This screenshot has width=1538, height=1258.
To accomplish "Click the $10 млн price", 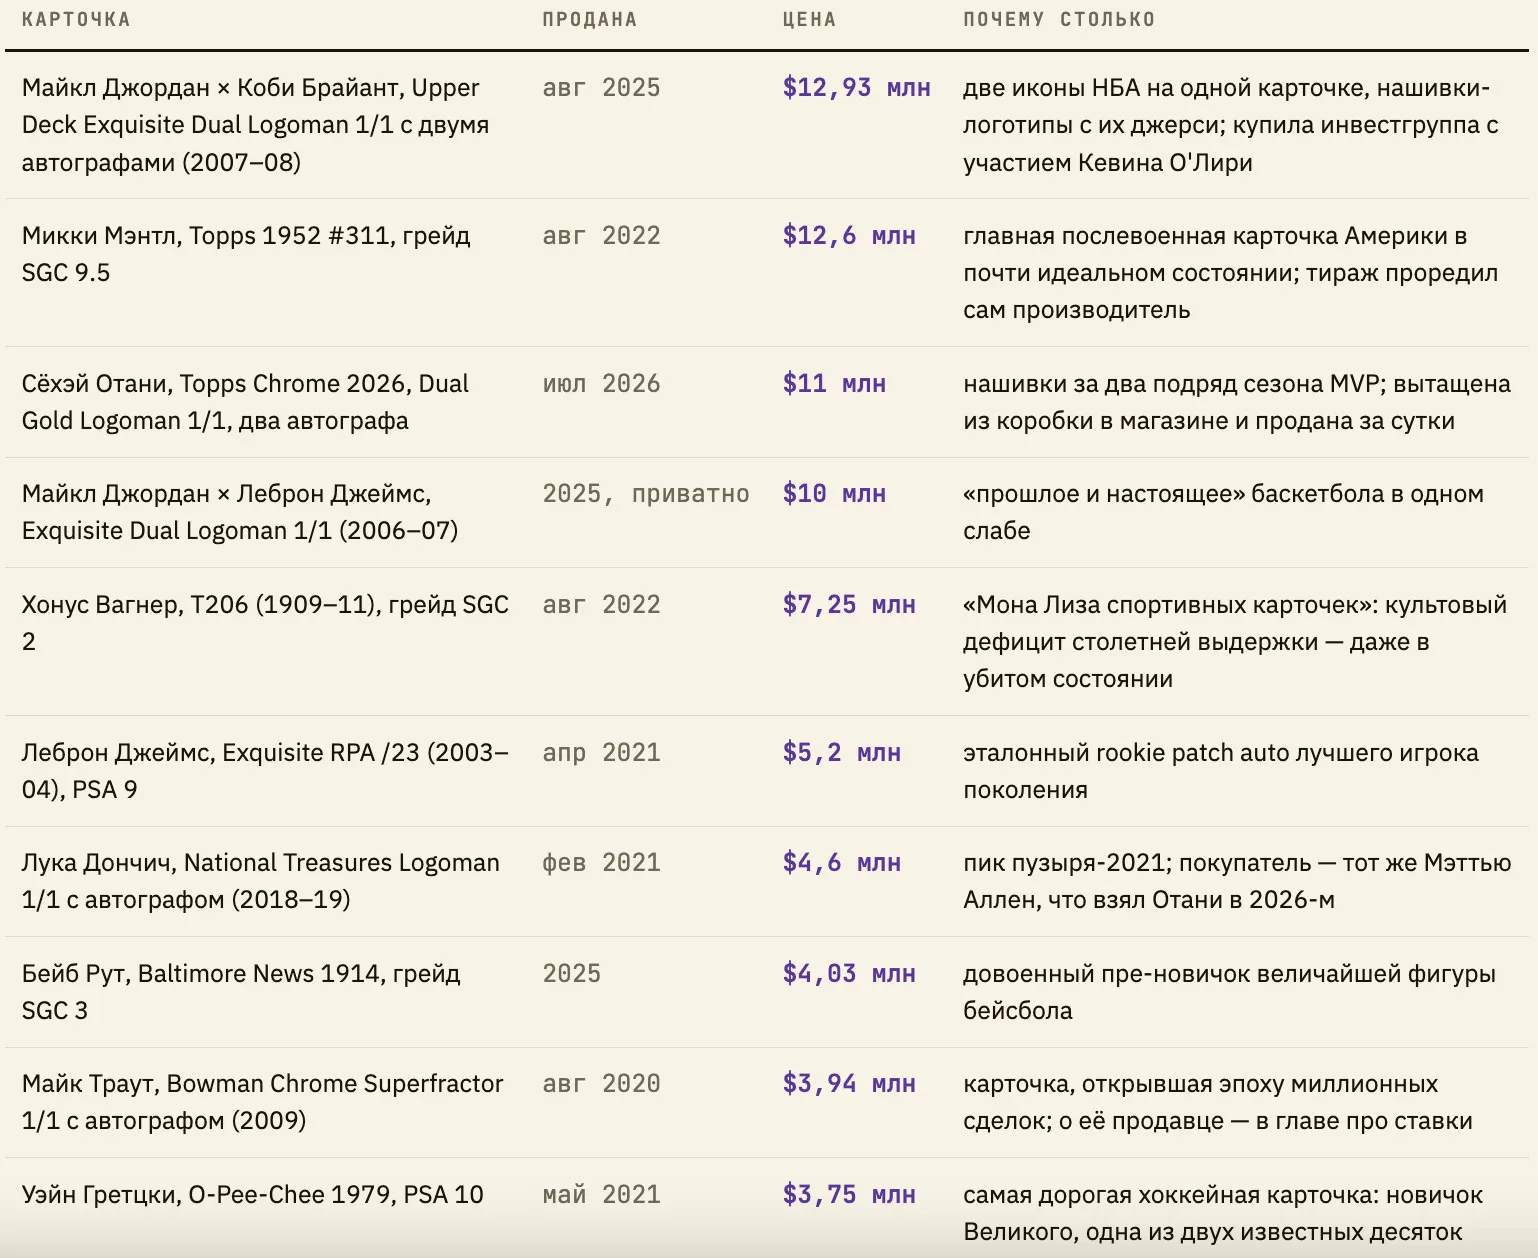I will (834, 494).
